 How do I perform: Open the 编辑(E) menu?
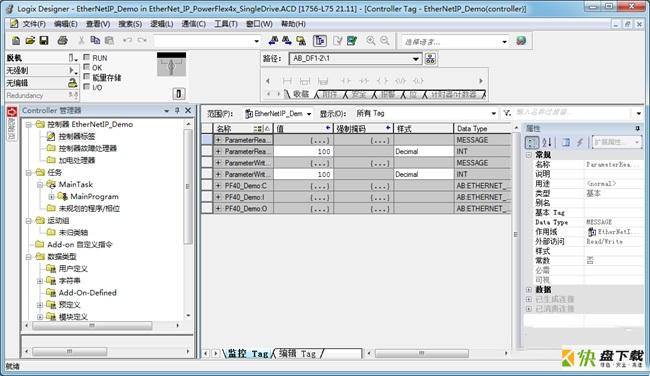[x=65, y=24]
